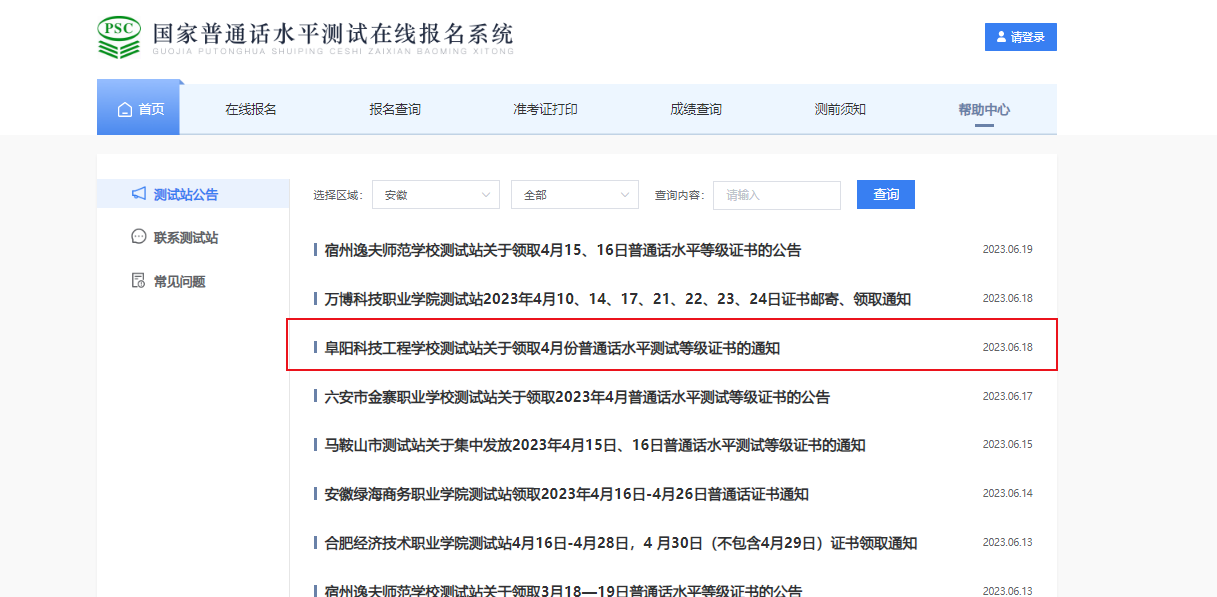Click the 请登录 login button
This screenshot has height=597, width=1217.
click(1021, 37)
